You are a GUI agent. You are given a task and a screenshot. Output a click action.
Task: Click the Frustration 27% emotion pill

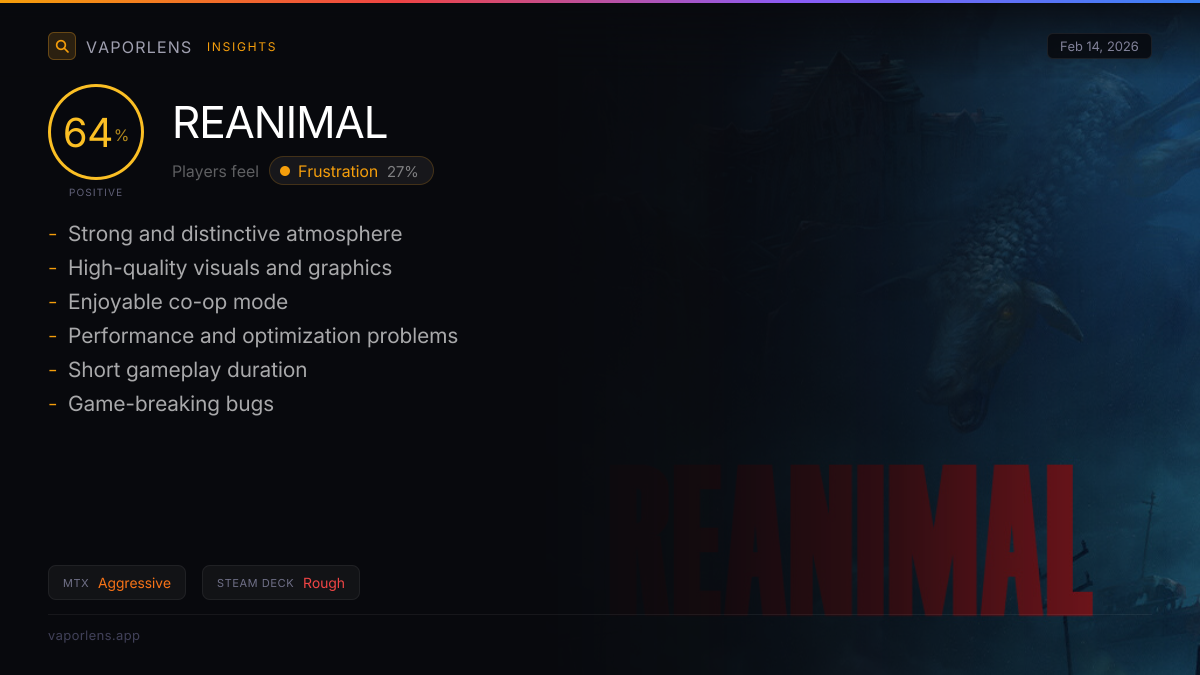pos(351,171)
